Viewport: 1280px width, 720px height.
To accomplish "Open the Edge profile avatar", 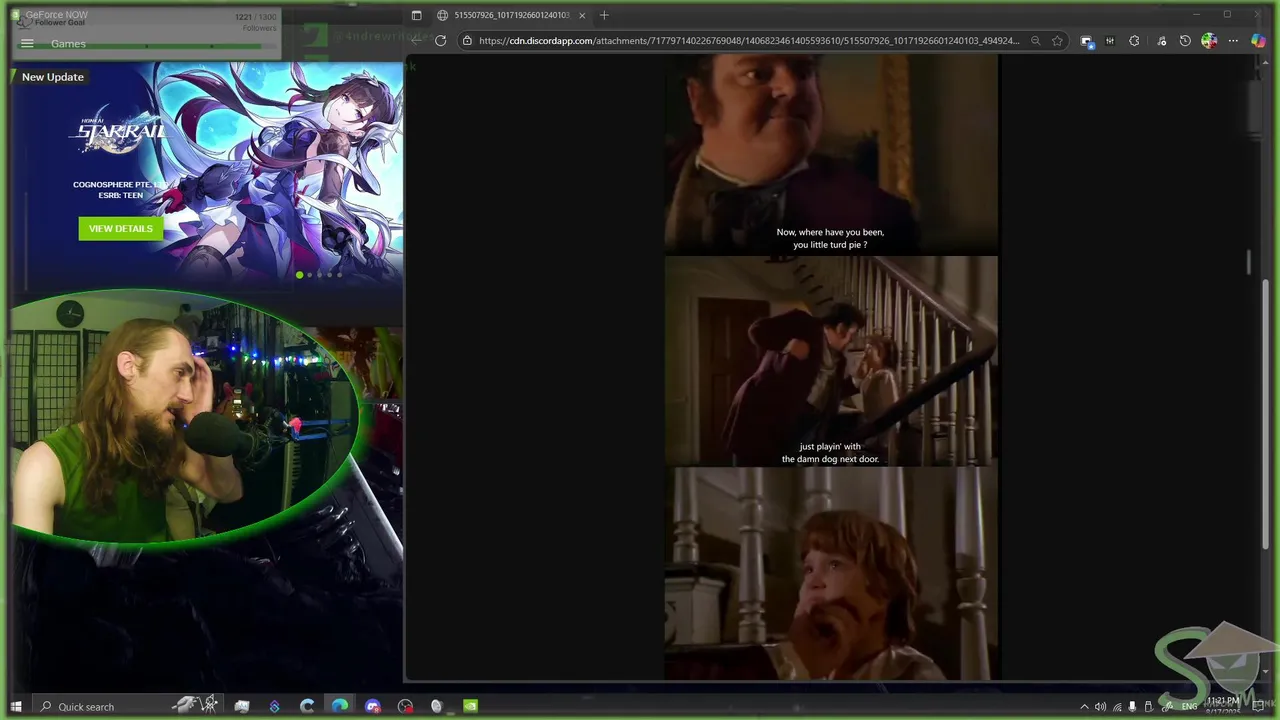I will (x=1209, y=41).
